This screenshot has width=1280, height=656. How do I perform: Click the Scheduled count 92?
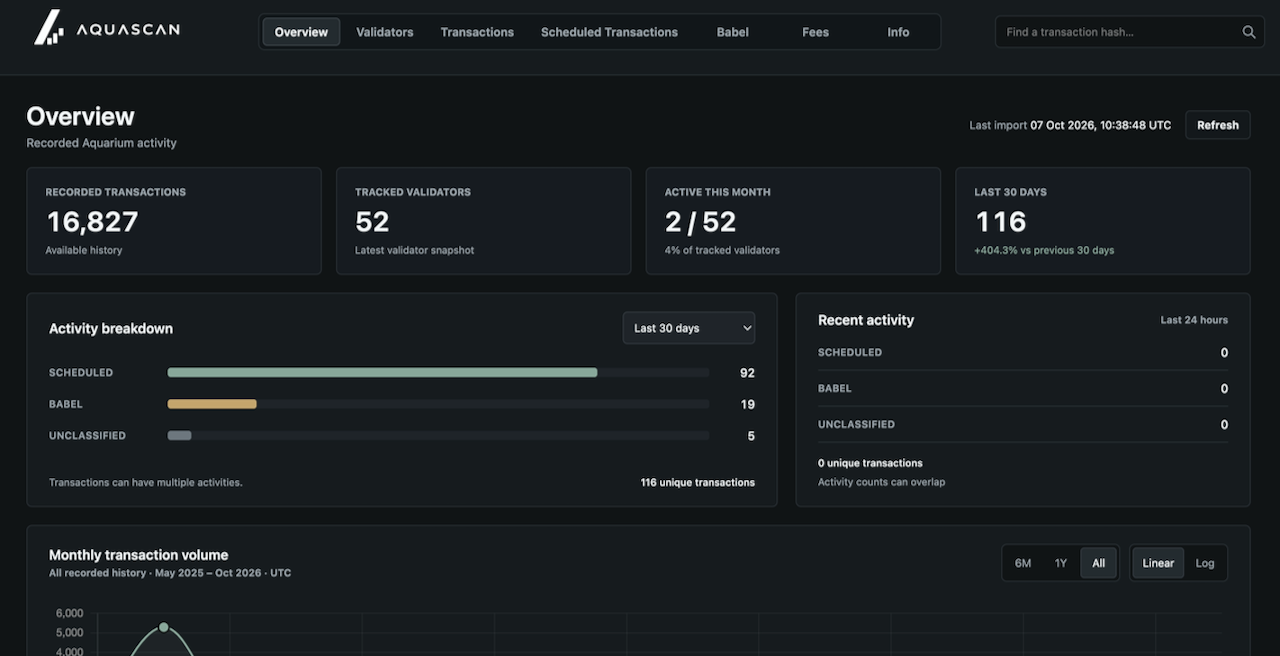point(747,373)
